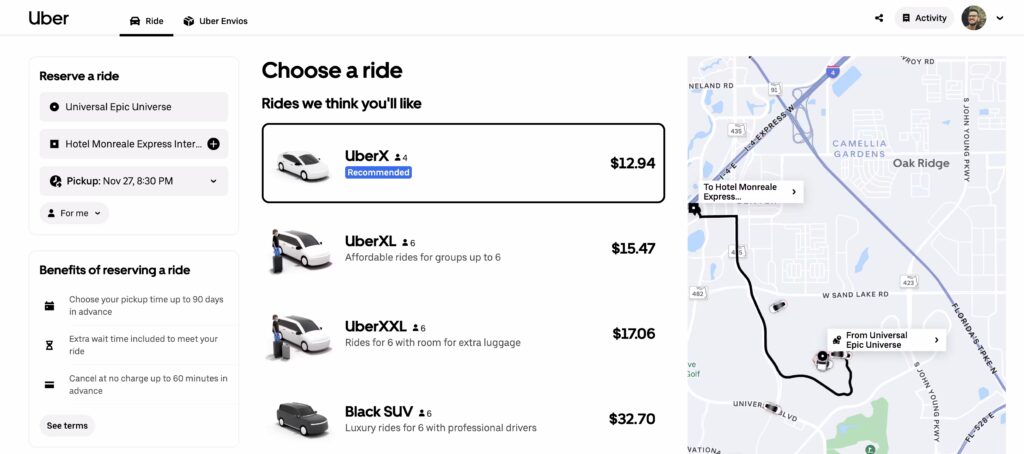Open the For me rider dropdown
Viewport: 1024px width, 454px height.
point(74,213)
